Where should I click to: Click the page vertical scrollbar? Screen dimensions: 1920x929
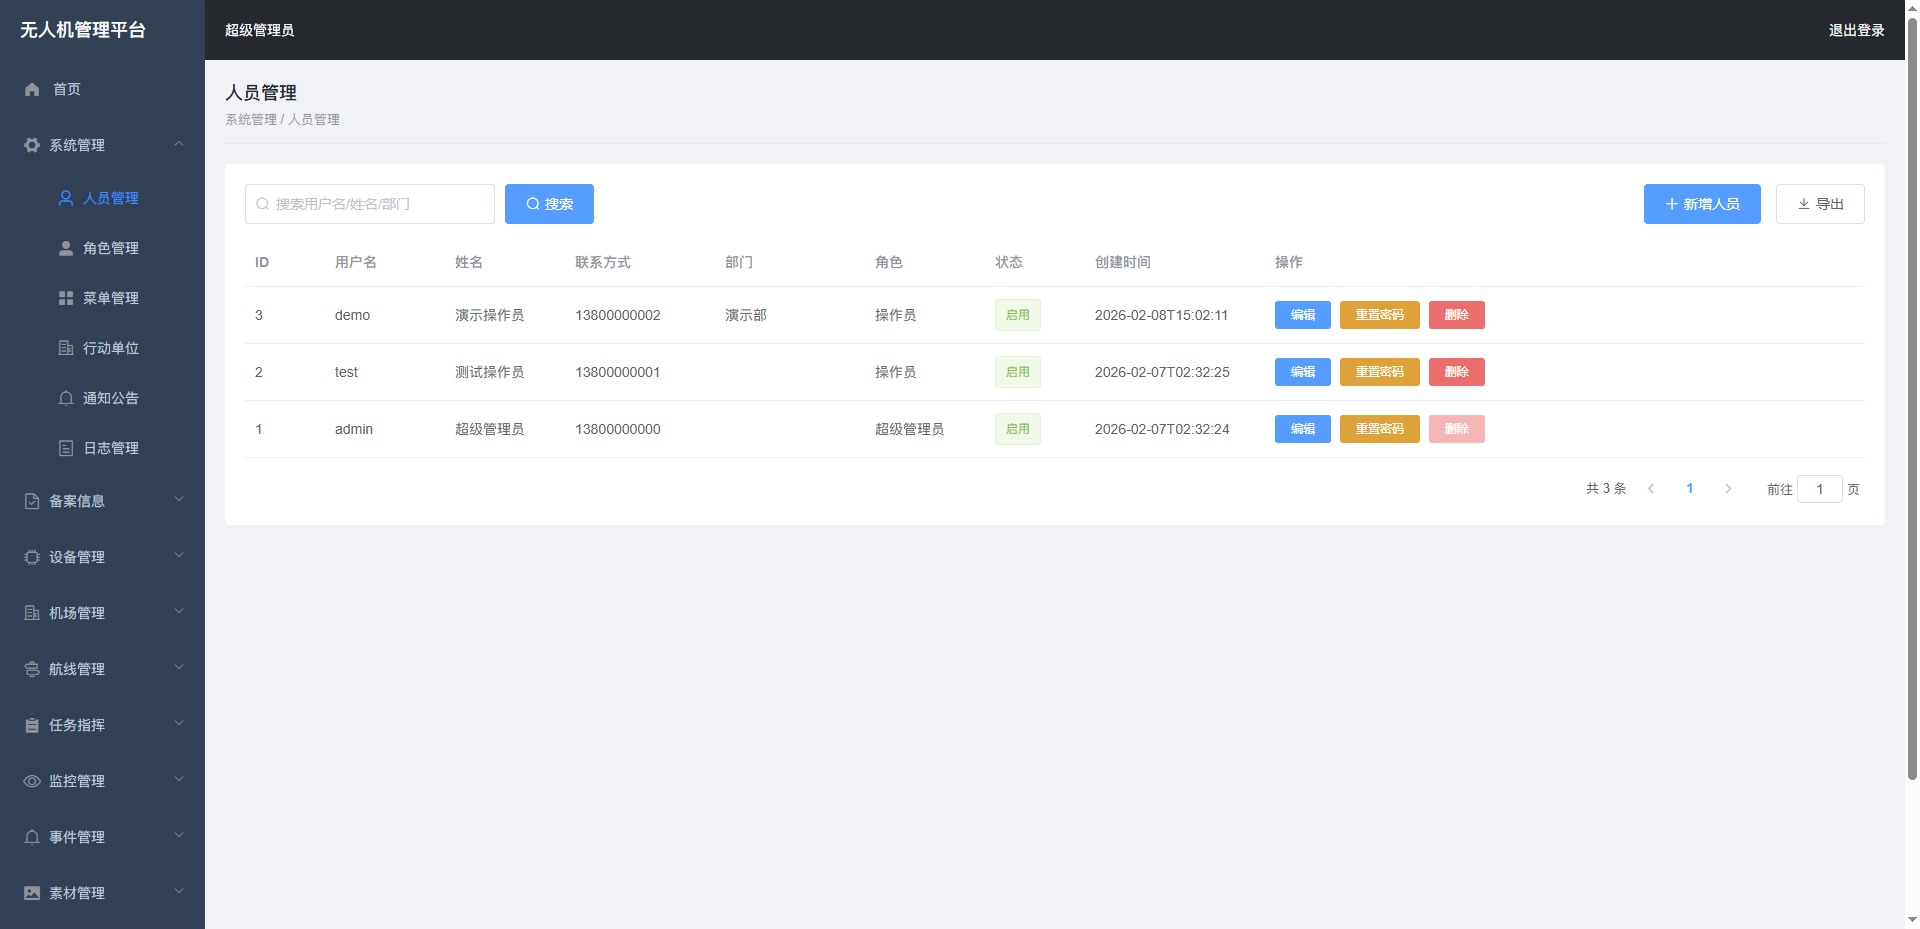(x=1912, y=400)
